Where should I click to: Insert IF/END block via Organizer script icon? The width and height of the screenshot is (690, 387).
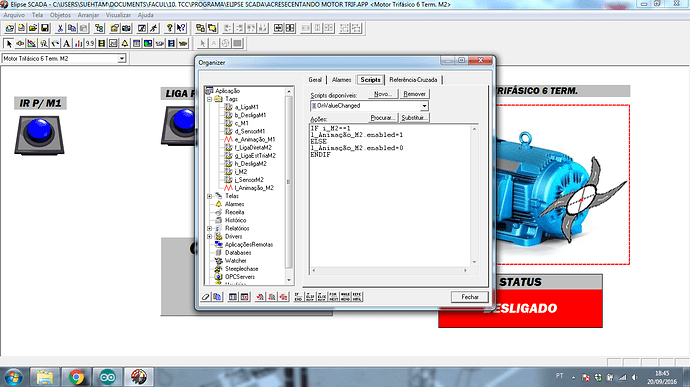click(x=298, y=297)
